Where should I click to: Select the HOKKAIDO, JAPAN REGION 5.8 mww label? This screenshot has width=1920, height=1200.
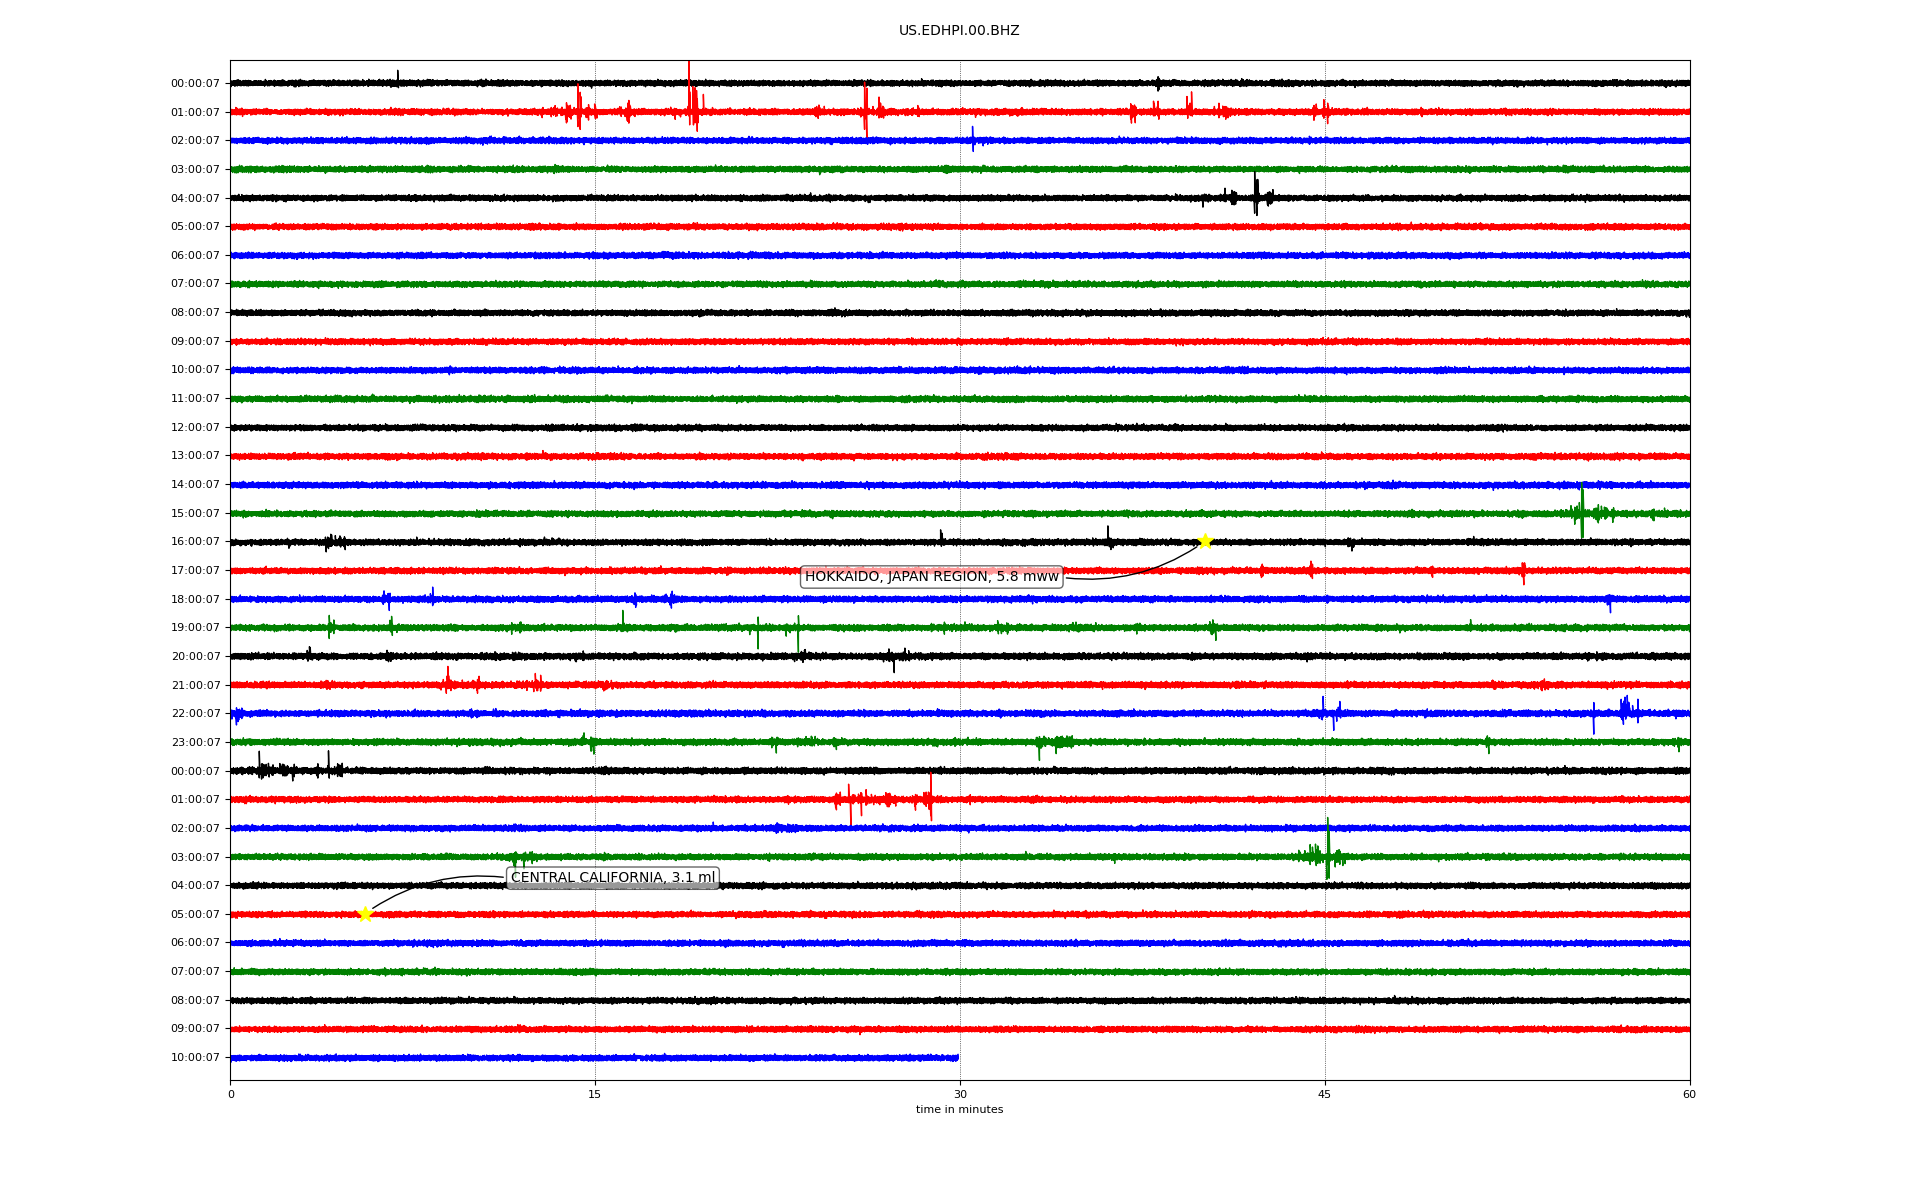[x=931, y=577]
